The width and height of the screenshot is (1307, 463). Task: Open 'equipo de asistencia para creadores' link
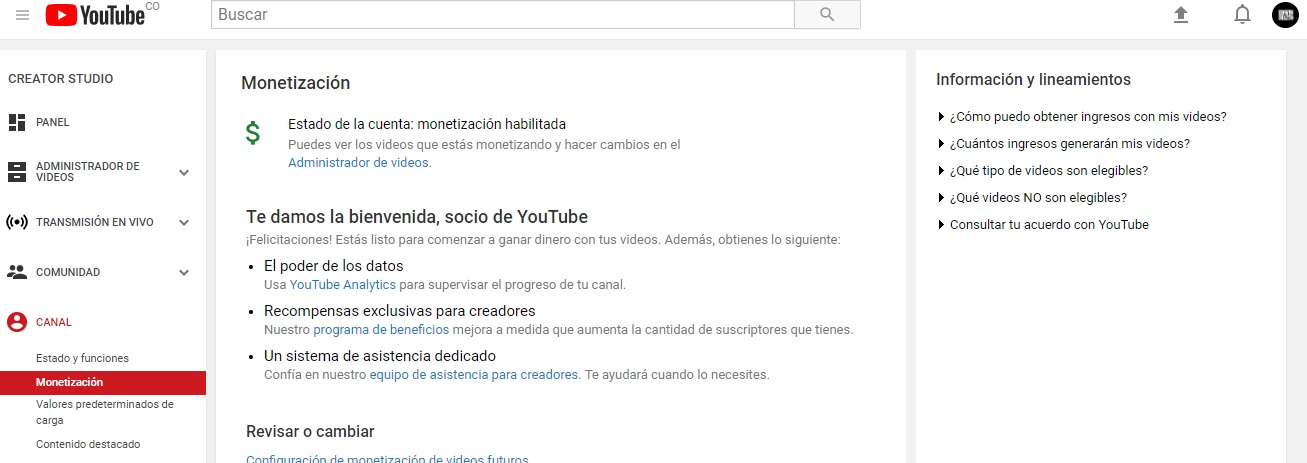474,374
